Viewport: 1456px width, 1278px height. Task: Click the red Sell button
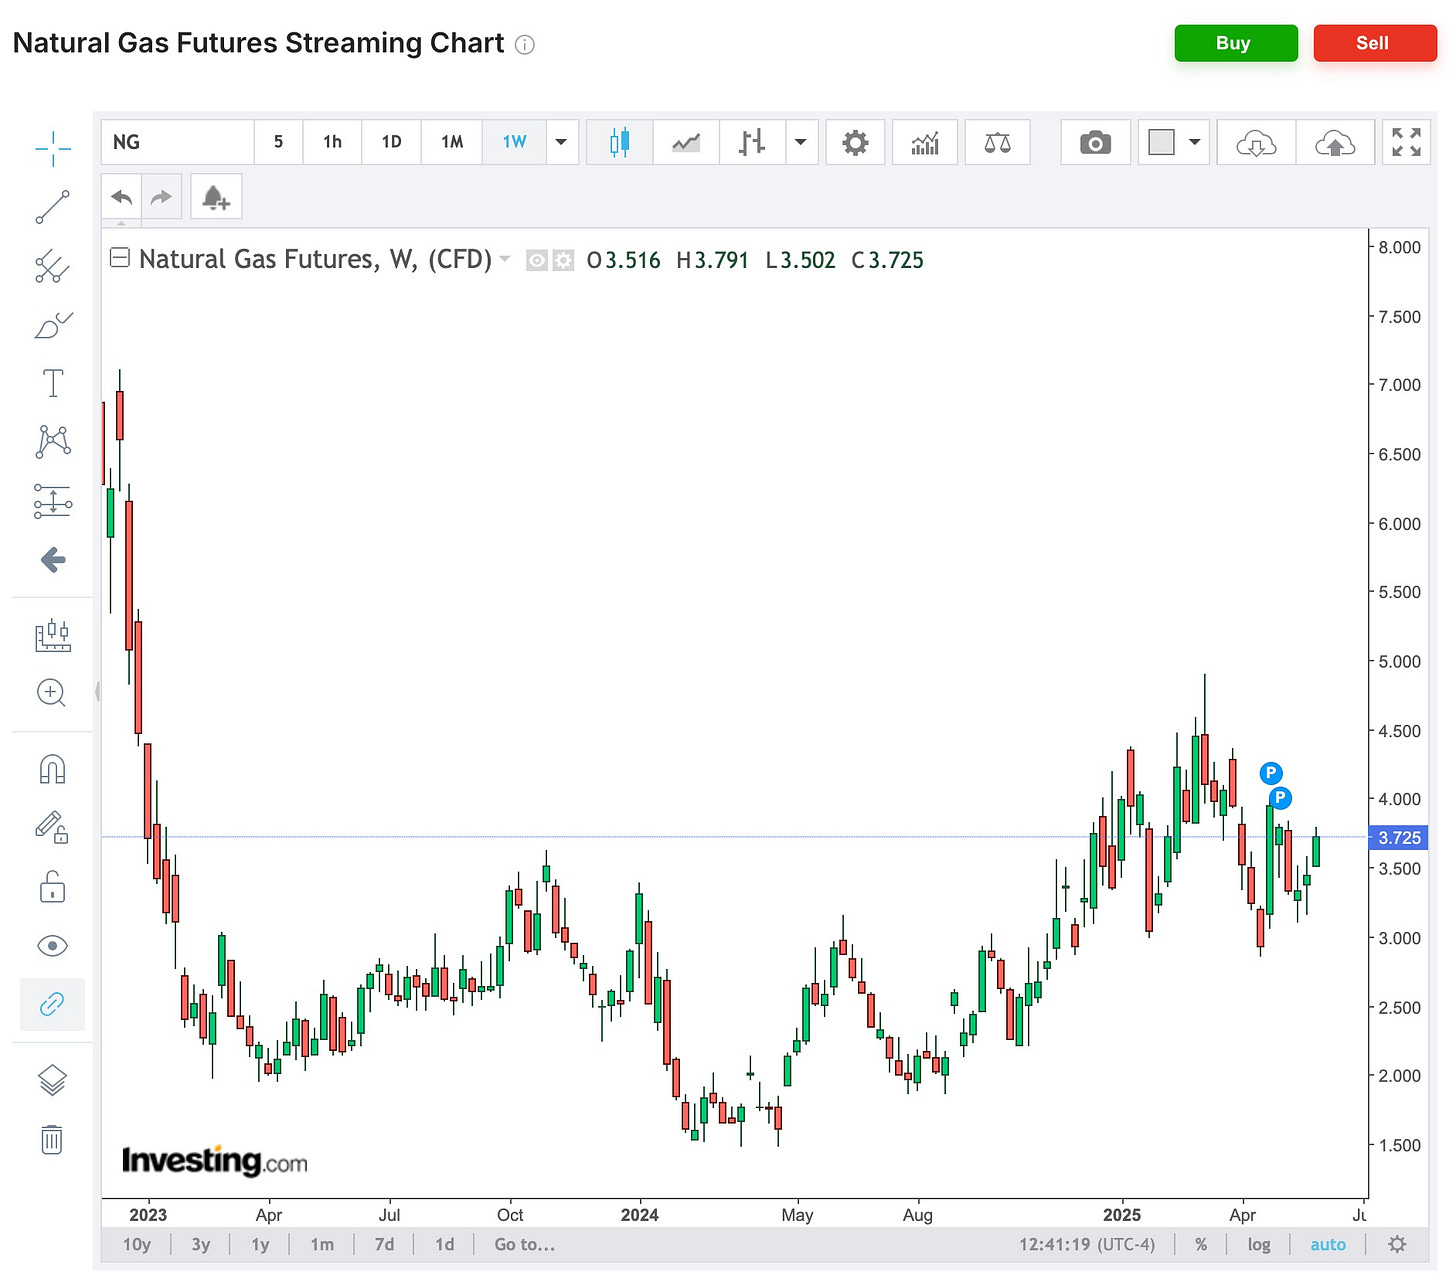pos(1375,43)
